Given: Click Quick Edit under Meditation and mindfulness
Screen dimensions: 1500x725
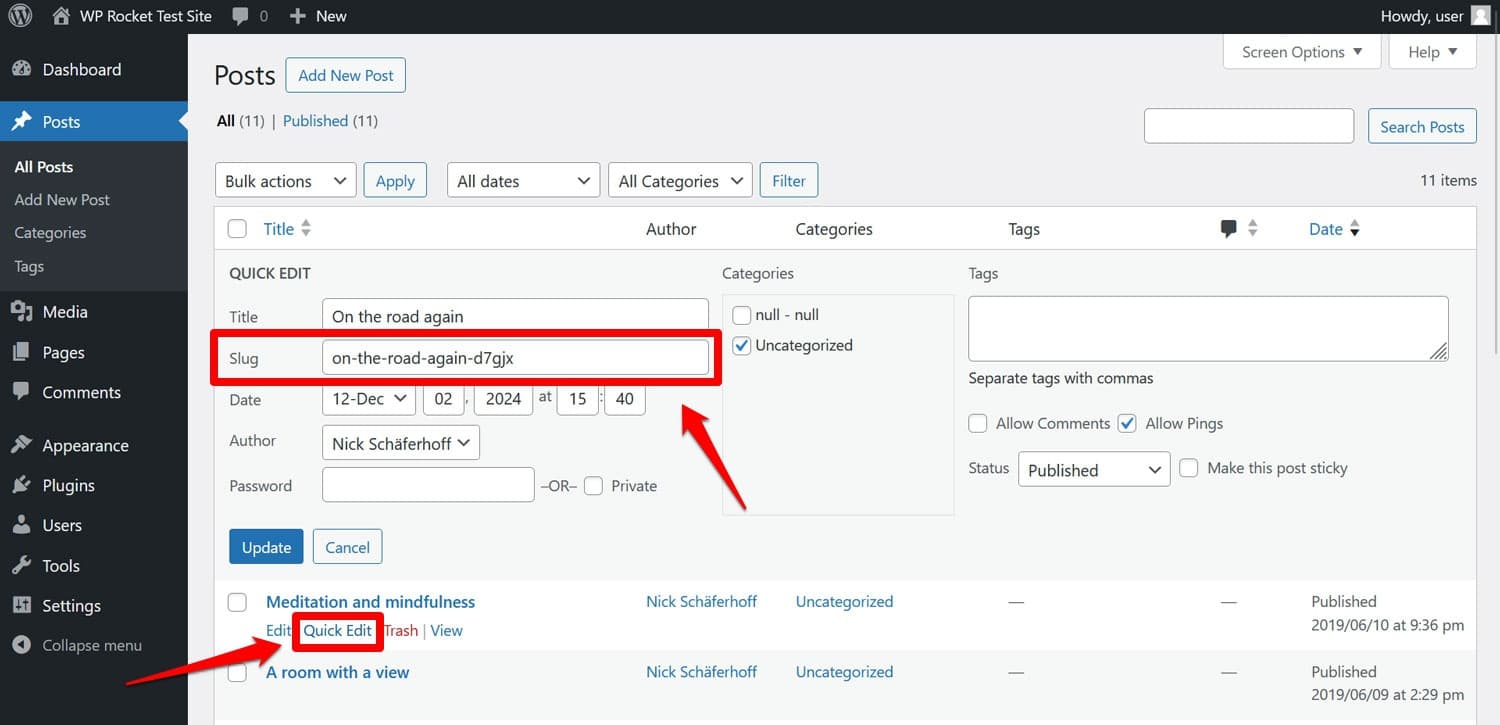Looking at the screenshot, I should [338, 630].
